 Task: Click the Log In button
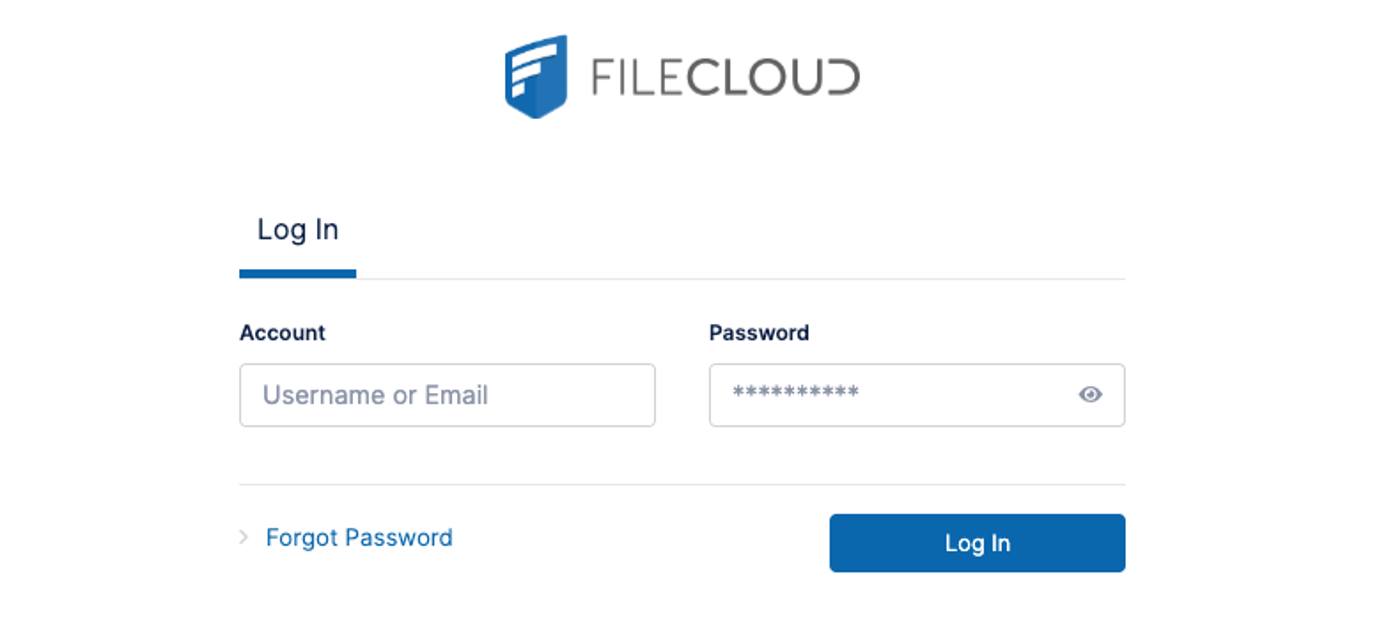click(x=976, y=543)
